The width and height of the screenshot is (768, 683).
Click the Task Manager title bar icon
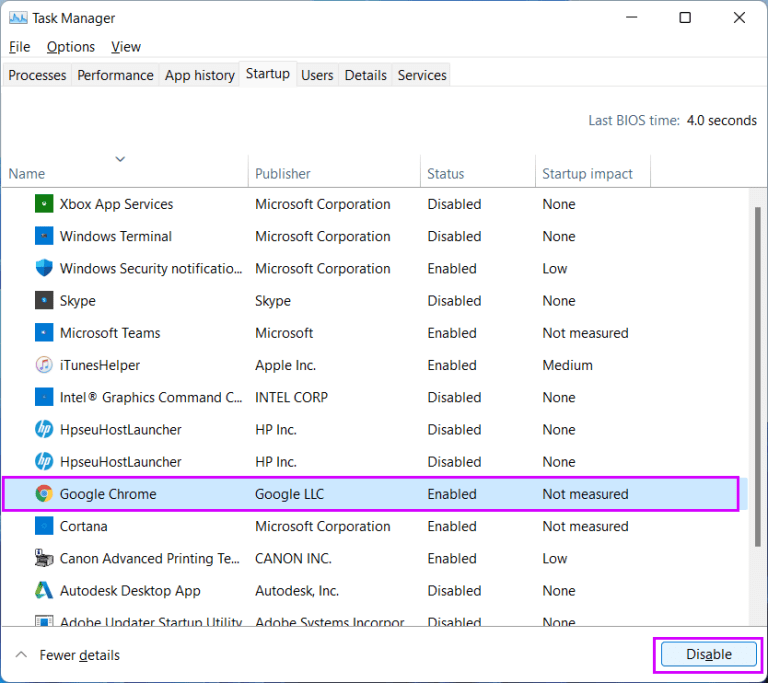(x=18, y=18)
